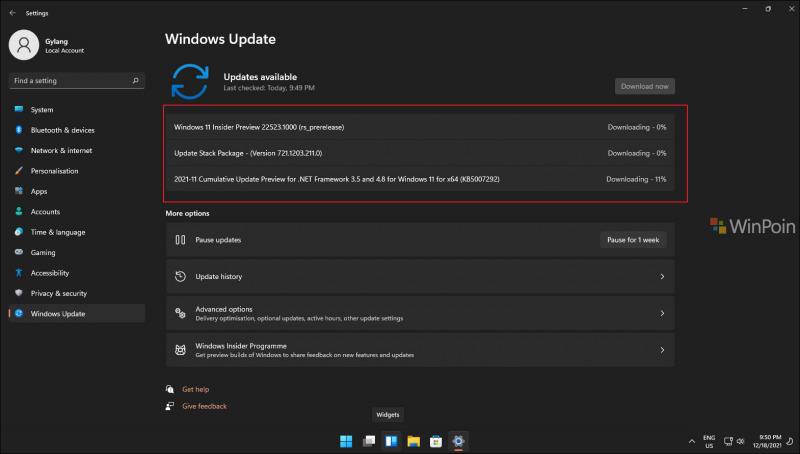Select Accounts in the sidebar menu

click(45, 212)
